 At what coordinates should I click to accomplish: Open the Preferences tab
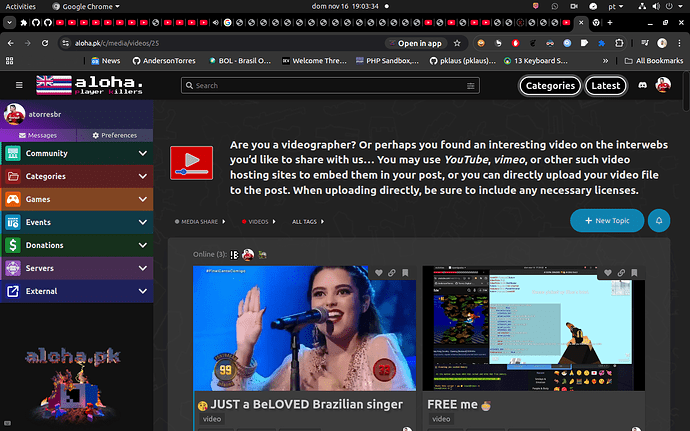pyautogui.click(x=114, y=134)
